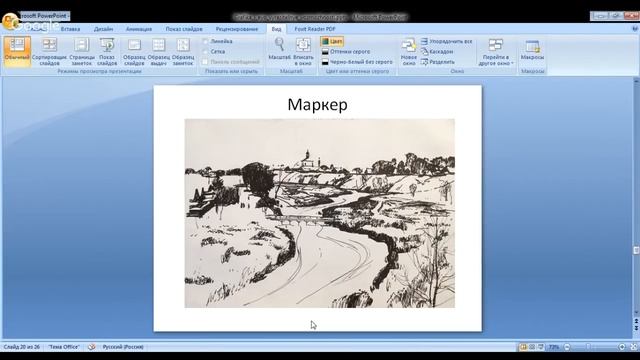Screen dimensions: 640x360
Task: Select the landscape drawing image on slide
Action: [x=320, y=213]
